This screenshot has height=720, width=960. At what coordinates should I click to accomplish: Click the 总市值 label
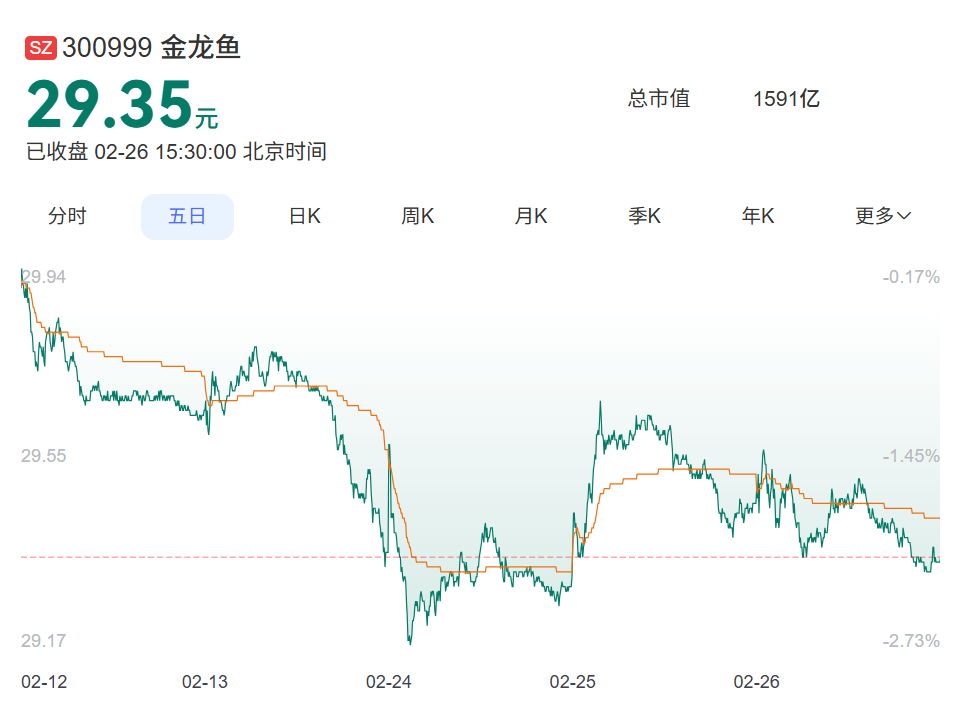click(x=659, y=99)
